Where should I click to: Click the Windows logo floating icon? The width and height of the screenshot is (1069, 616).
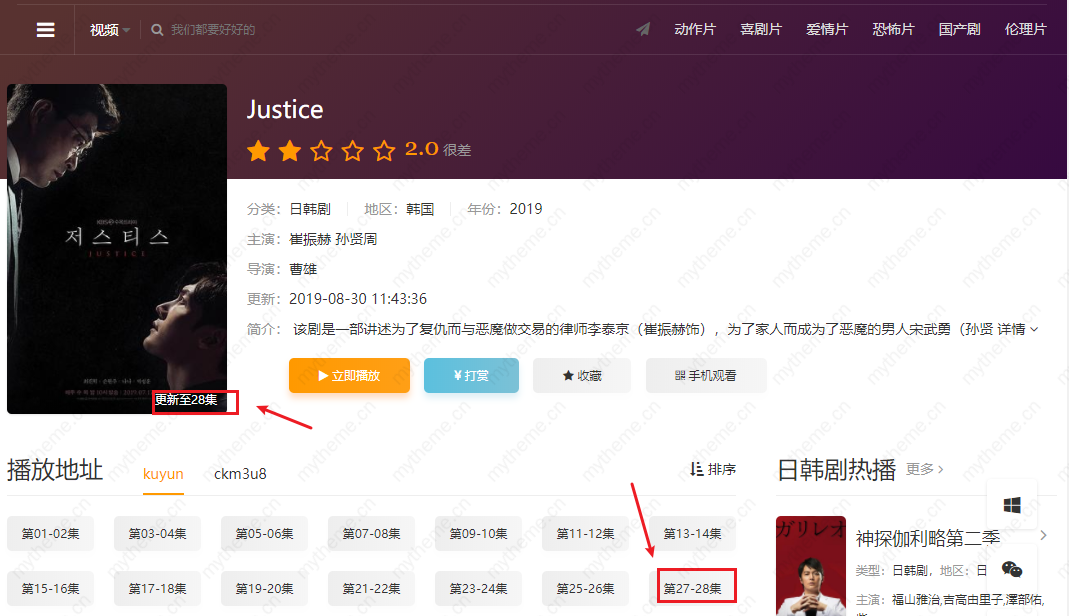1012,506
